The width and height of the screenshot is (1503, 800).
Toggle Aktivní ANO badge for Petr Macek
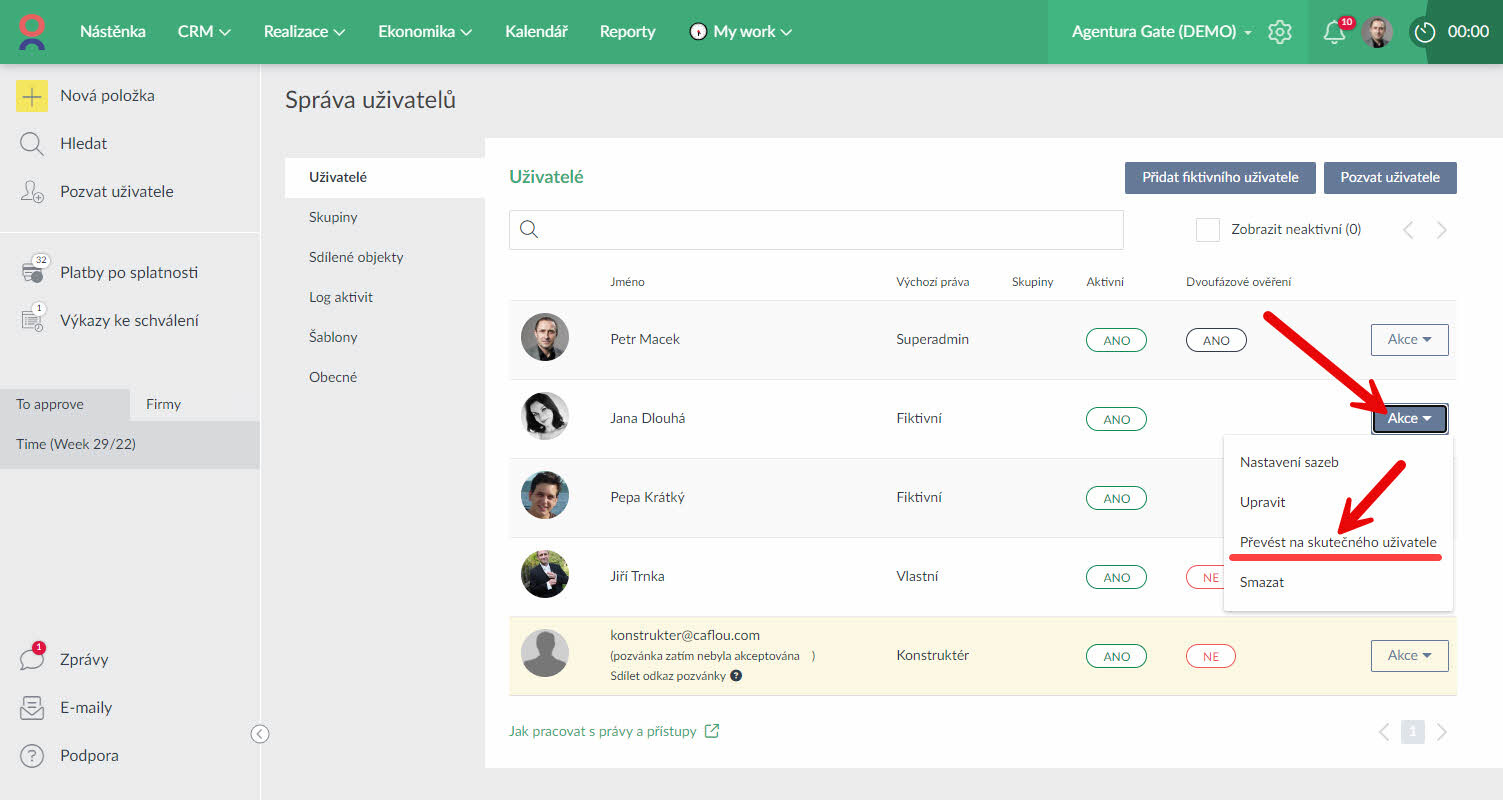(1116, 341)
